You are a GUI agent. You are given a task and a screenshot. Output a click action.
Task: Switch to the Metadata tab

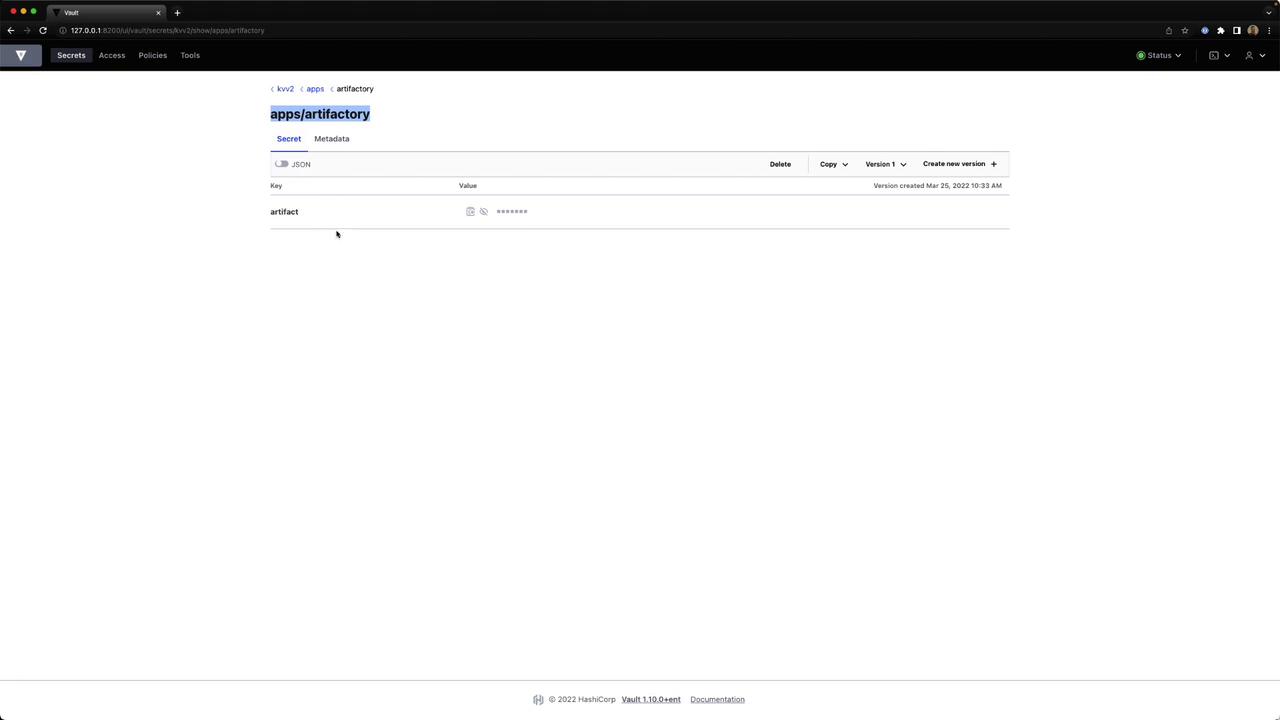click(332, 139)
